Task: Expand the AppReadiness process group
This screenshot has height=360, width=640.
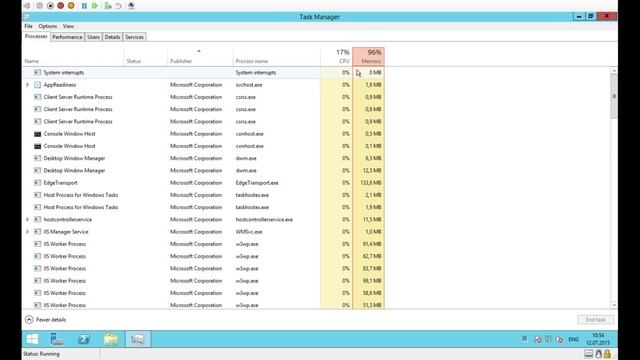Action: pyautogui.click(x=27, y=85)
